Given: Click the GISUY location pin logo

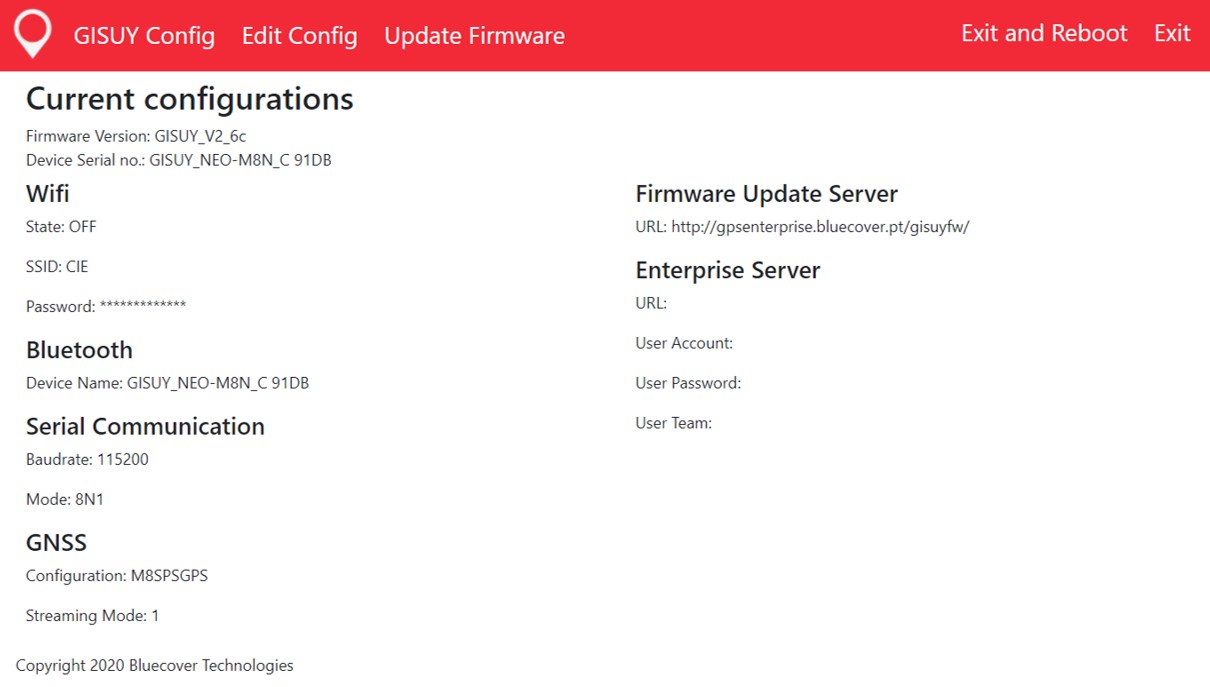Looking at the screenshot, I should (33, 33).
